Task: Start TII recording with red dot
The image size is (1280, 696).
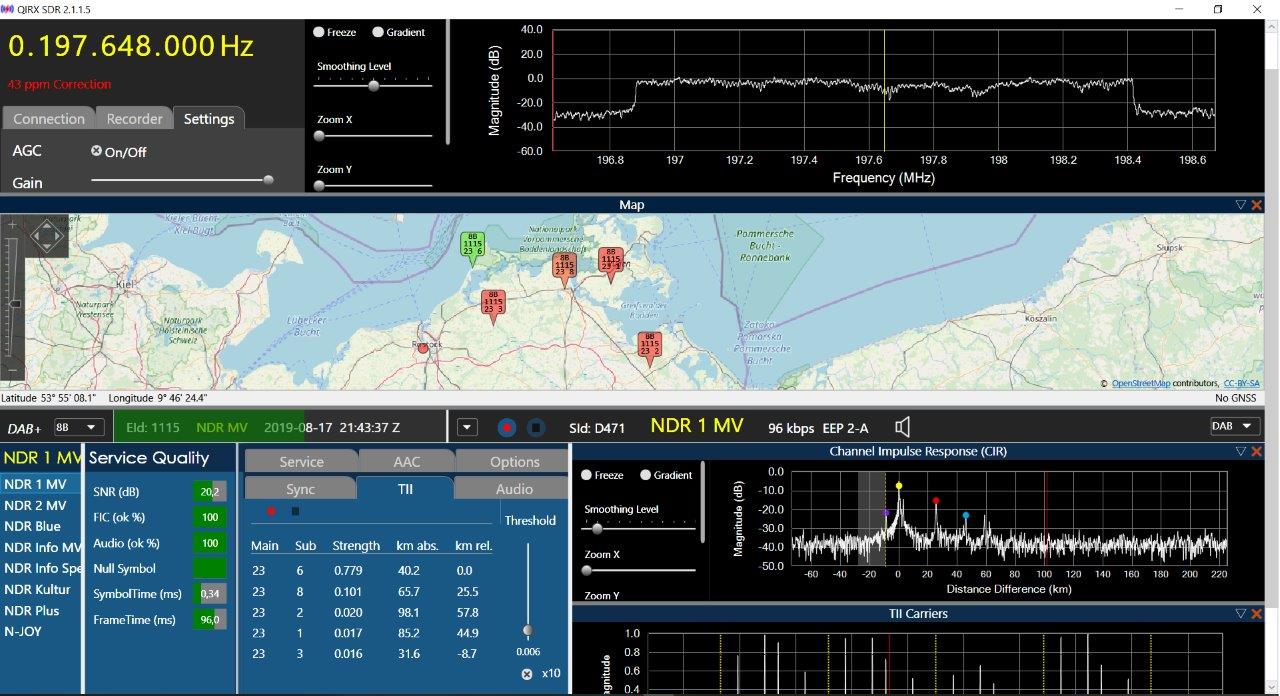Action: [271, 511]
